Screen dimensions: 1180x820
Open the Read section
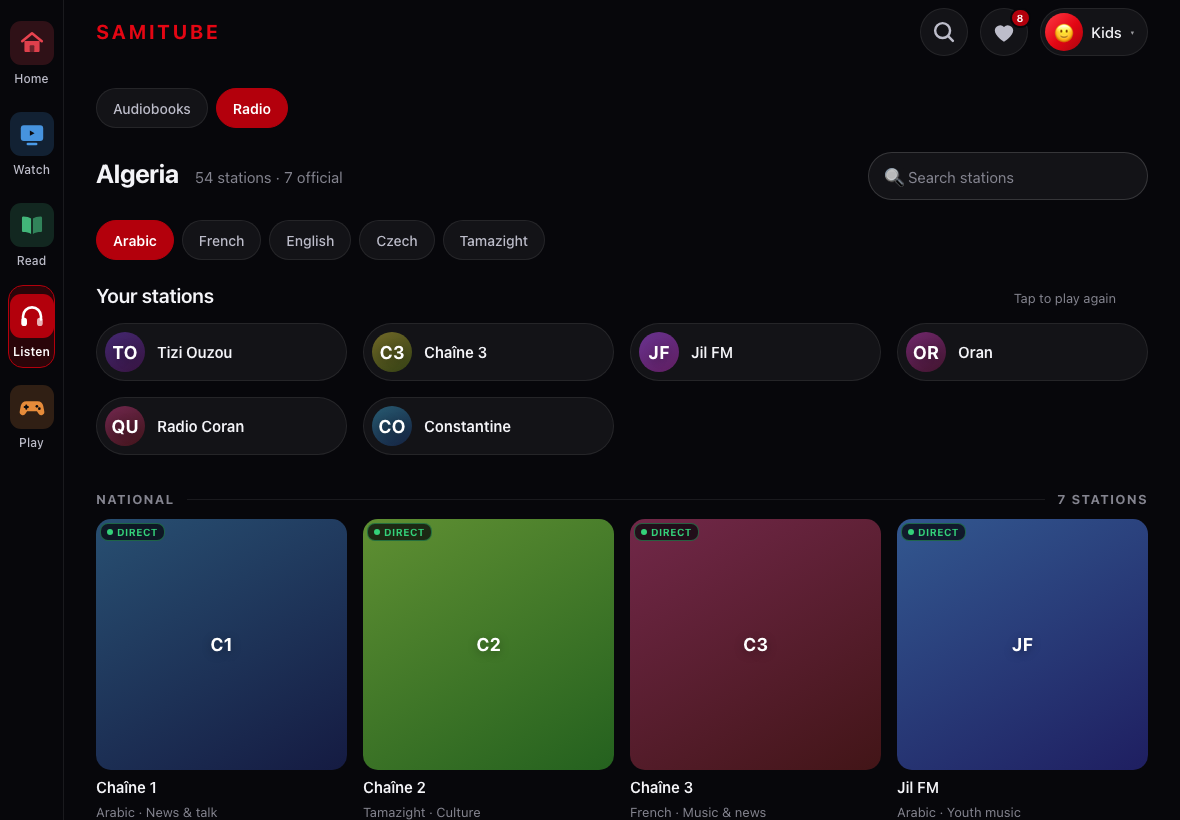tap(31, 235)
